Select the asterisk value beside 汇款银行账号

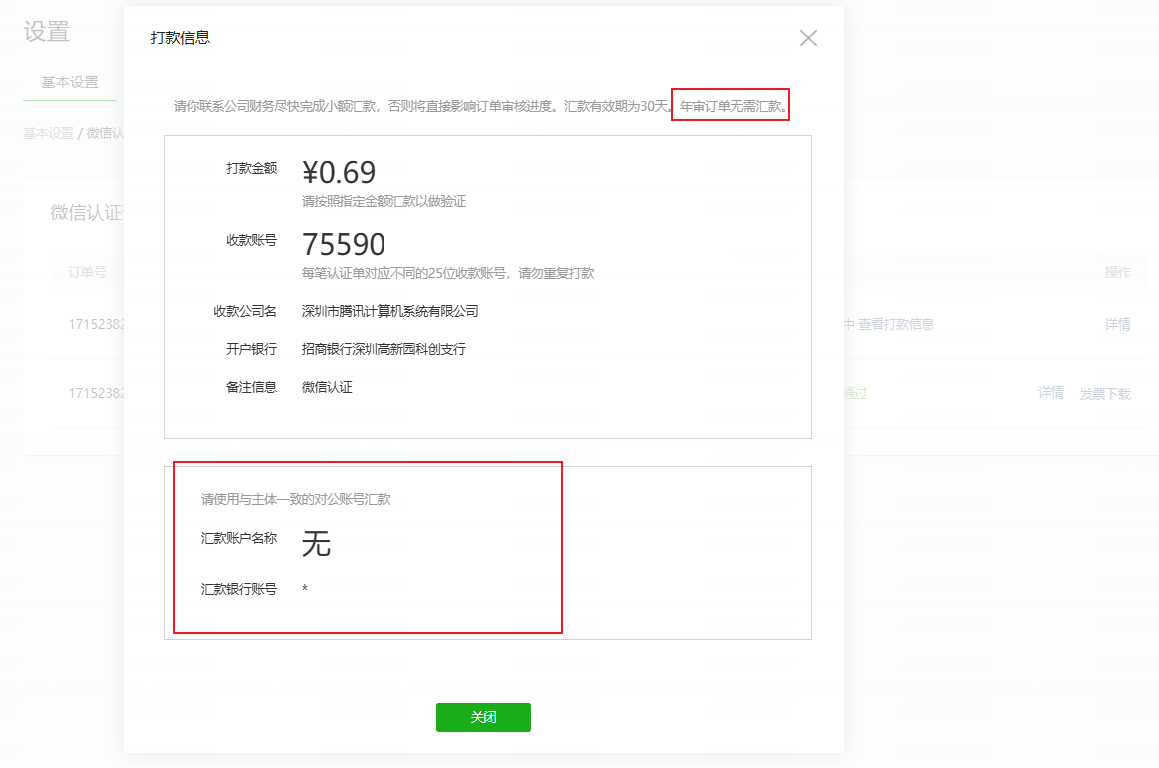305,588
